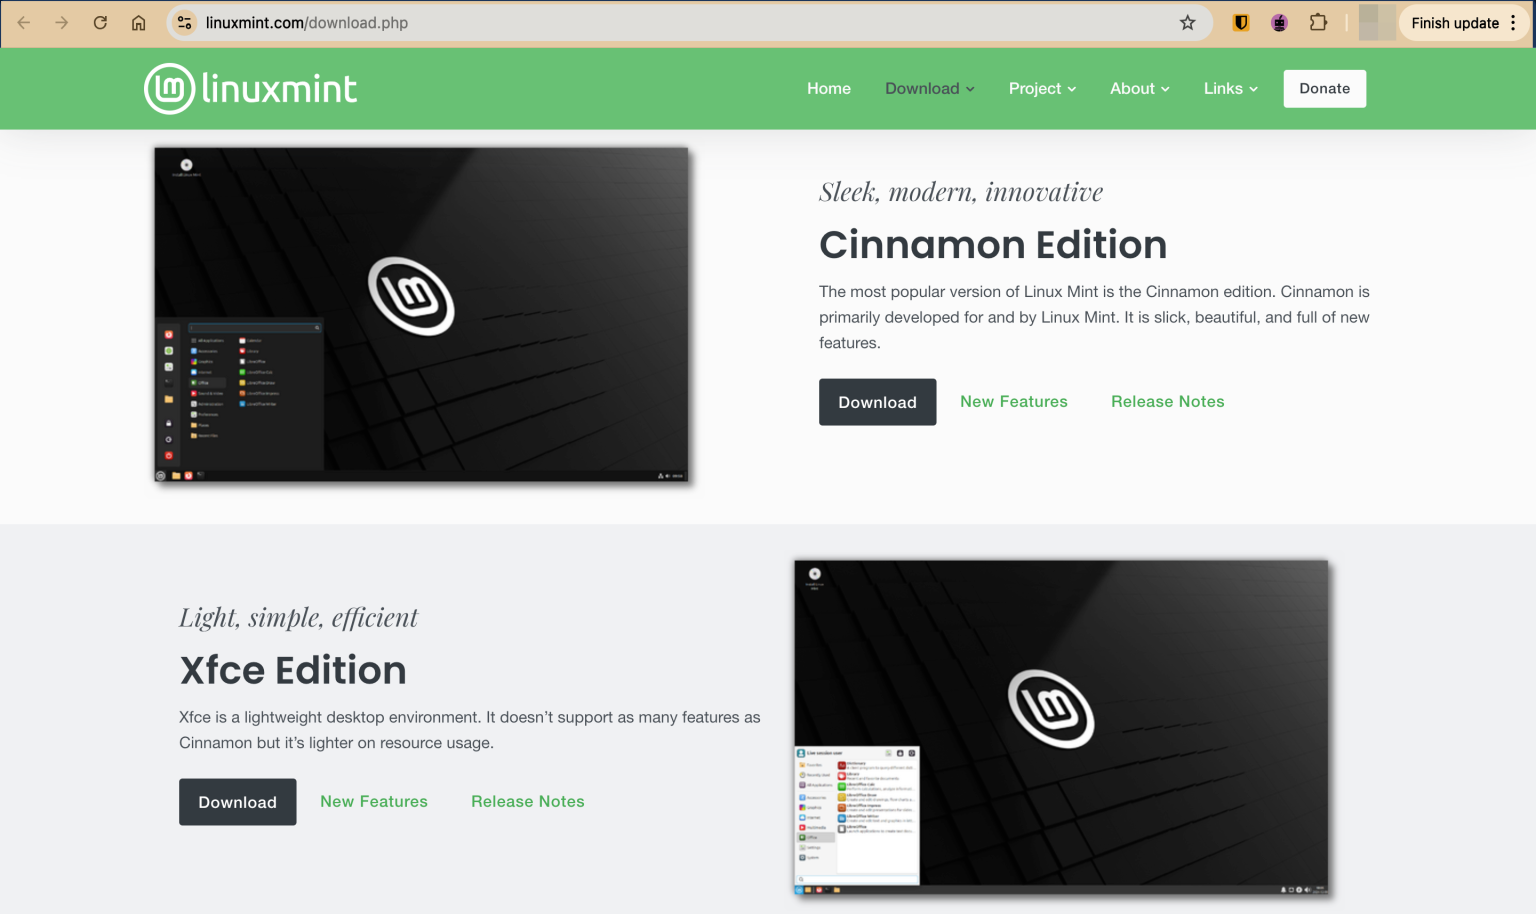Select Home in the navigation bar

click(828, 88)
